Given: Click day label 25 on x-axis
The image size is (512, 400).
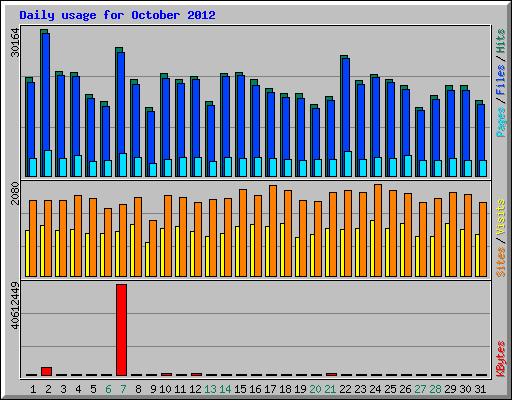Looking at the screenshot, I should click(x=390, y=389).
